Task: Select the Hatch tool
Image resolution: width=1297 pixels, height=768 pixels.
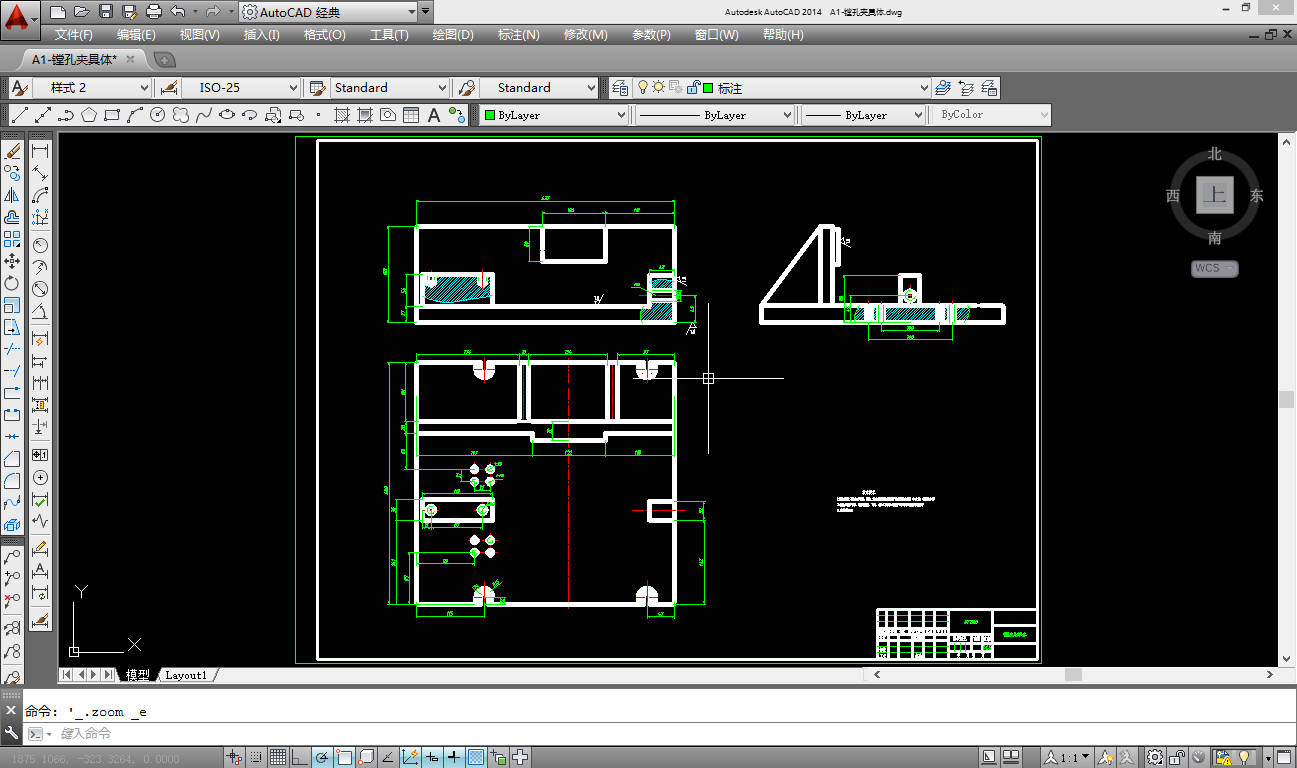Action: [x=341, y=115]
